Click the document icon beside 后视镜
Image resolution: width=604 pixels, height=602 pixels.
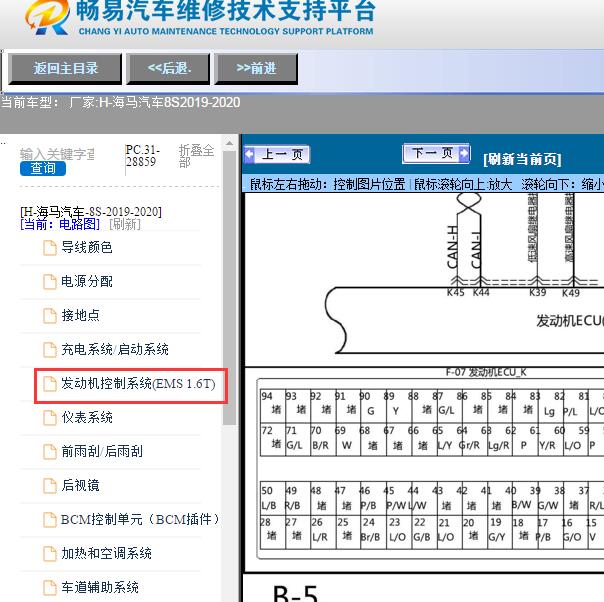click(50, 486)
